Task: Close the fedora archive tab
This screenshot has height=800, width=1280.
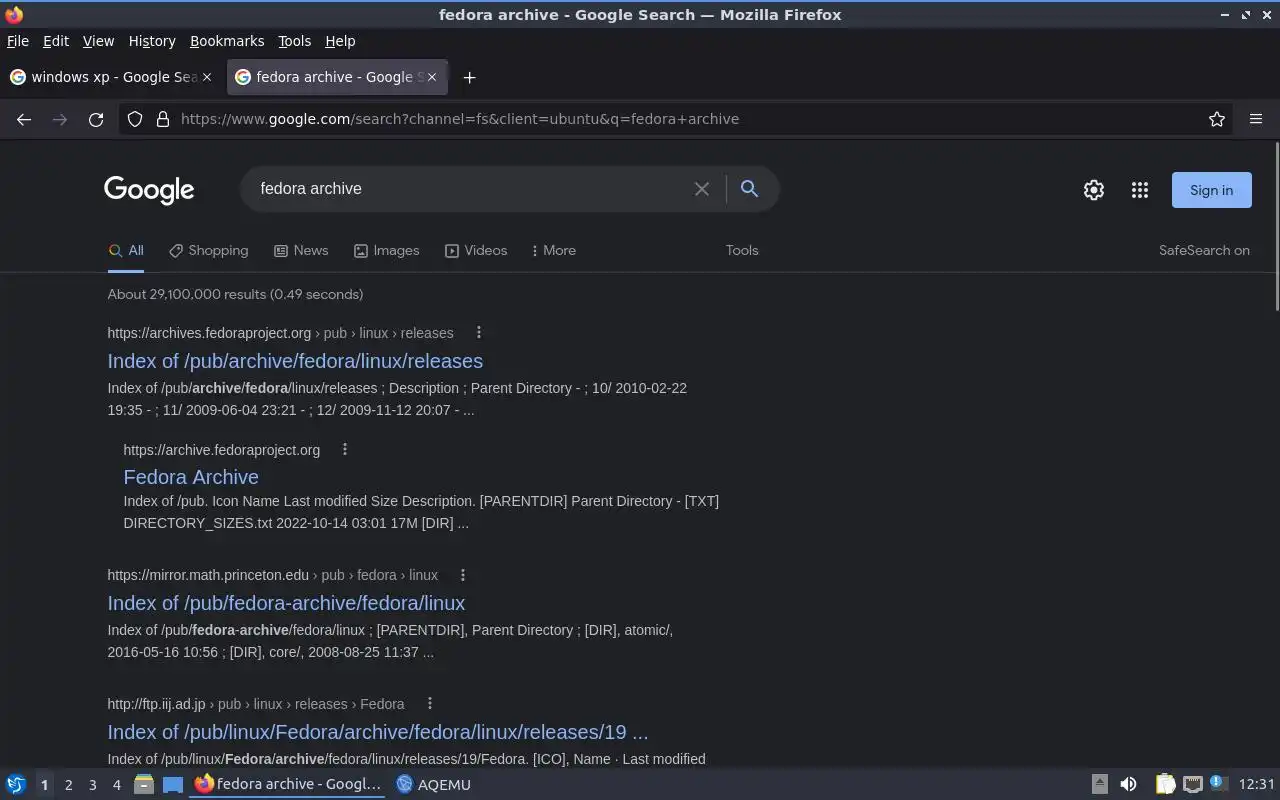Action: click(432, 77)
